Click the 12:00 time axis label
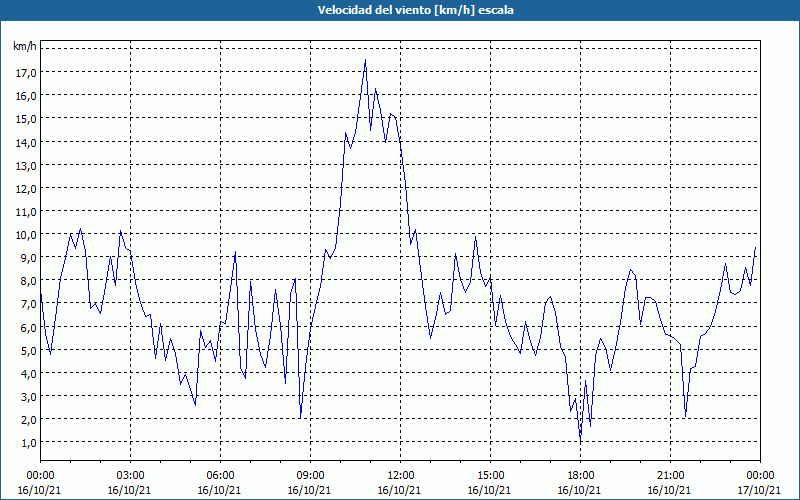 tap(401, 476)
